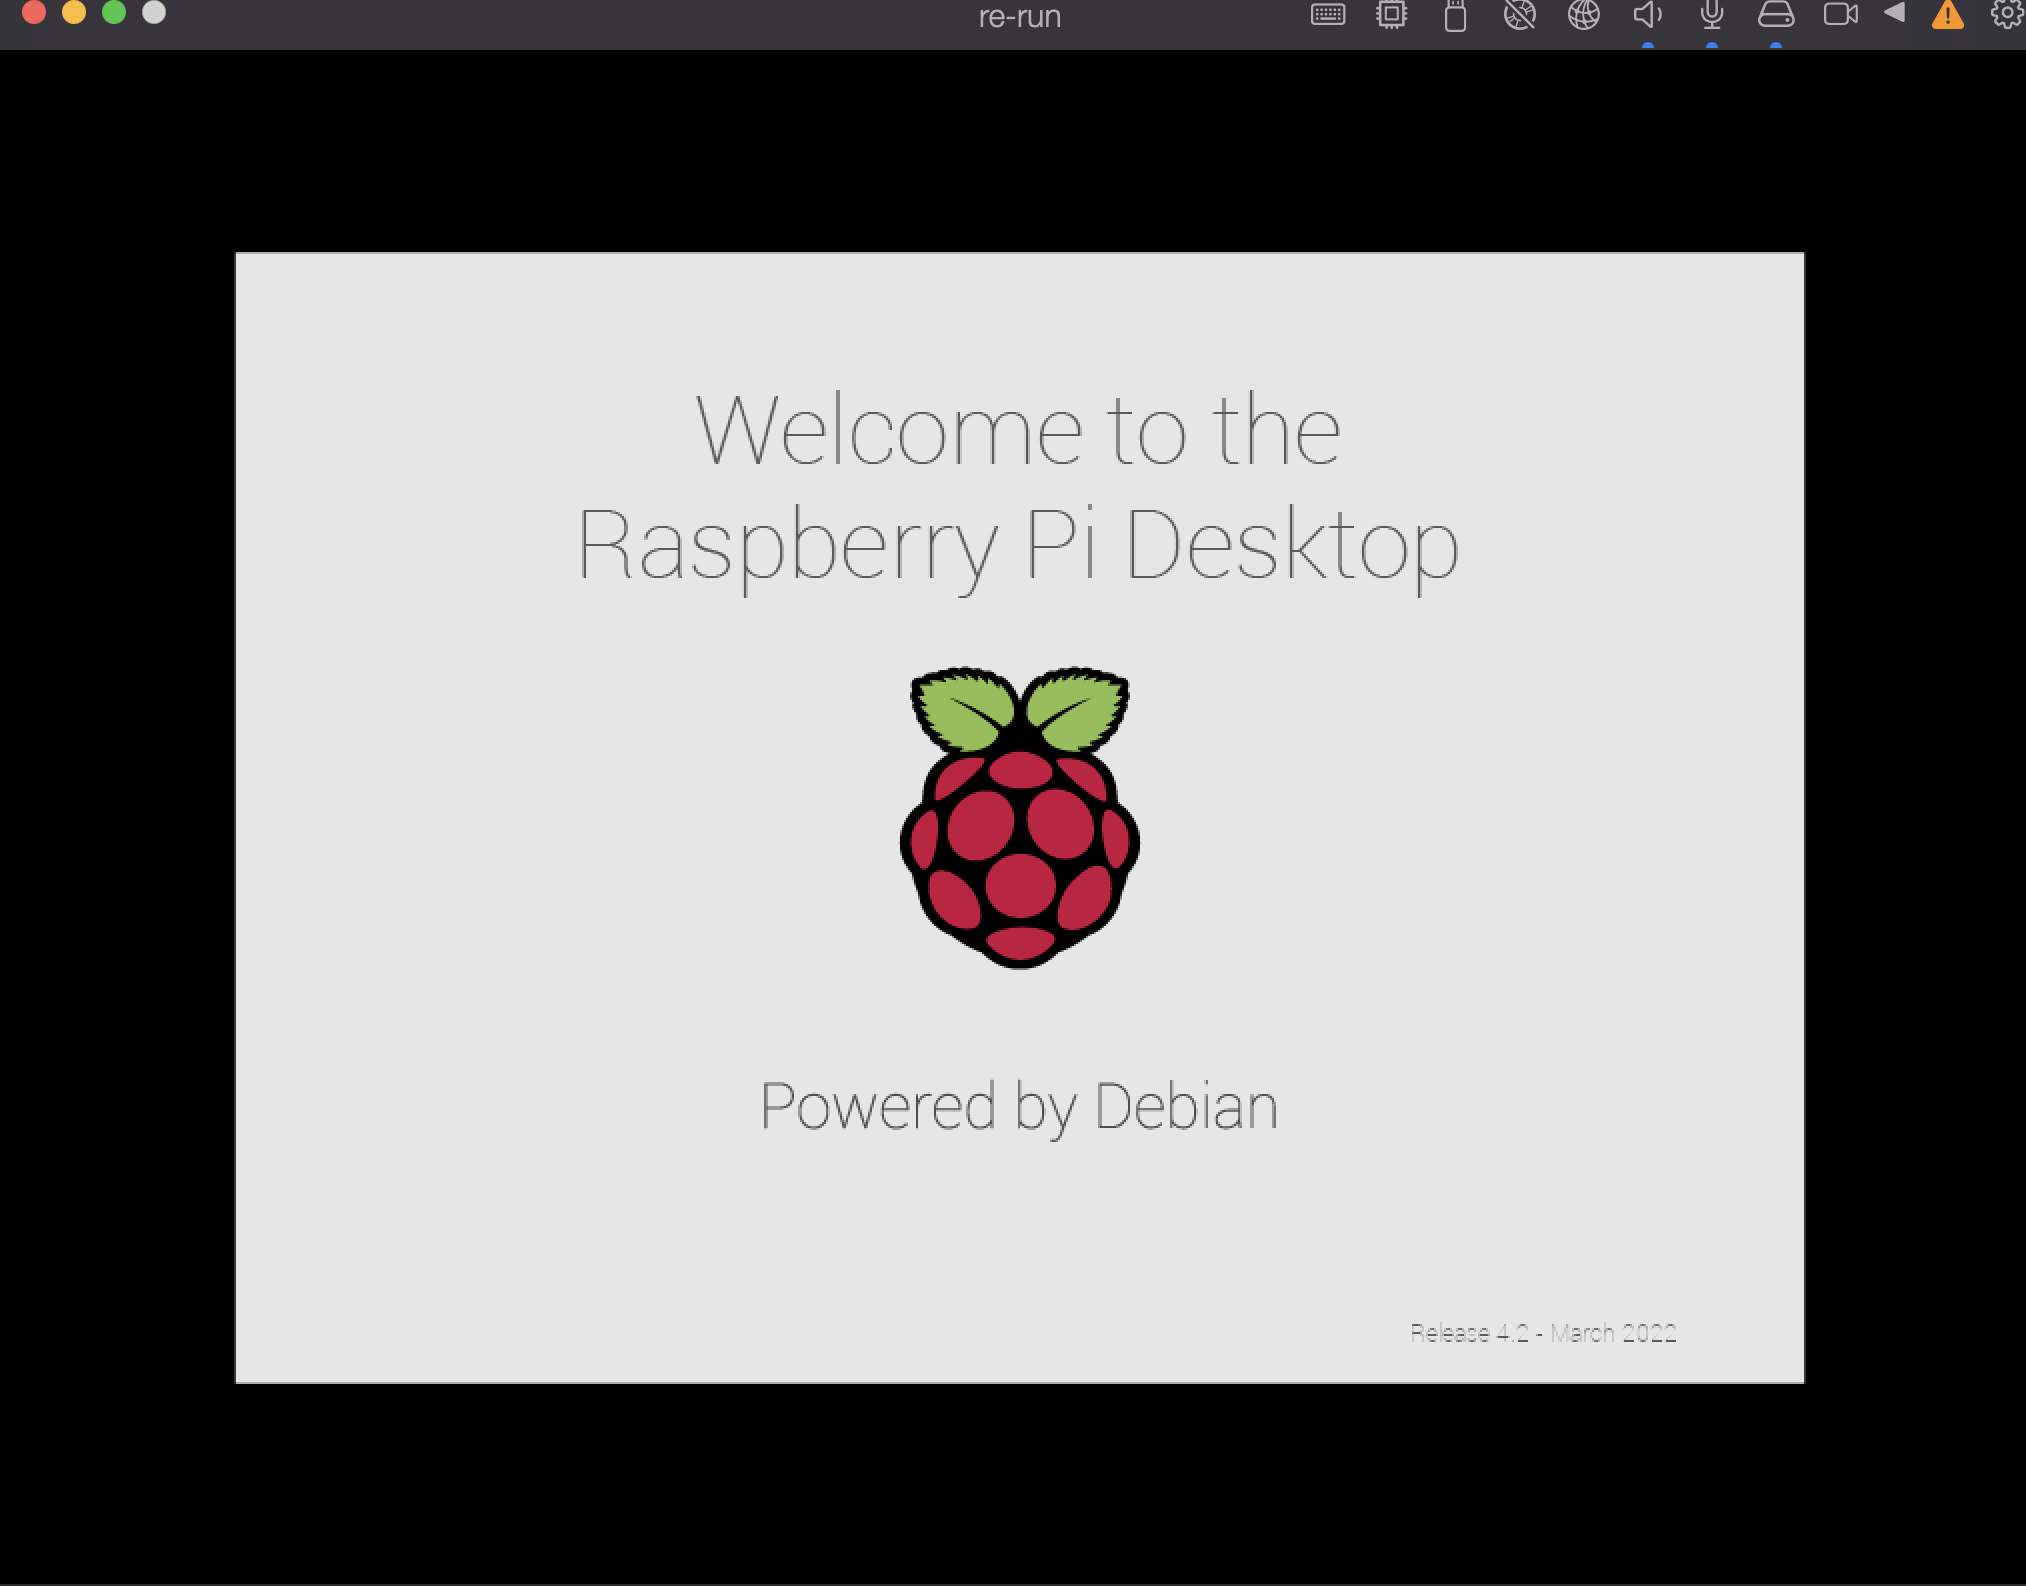Click the "re-run" window title

(x=1019, y=16)
